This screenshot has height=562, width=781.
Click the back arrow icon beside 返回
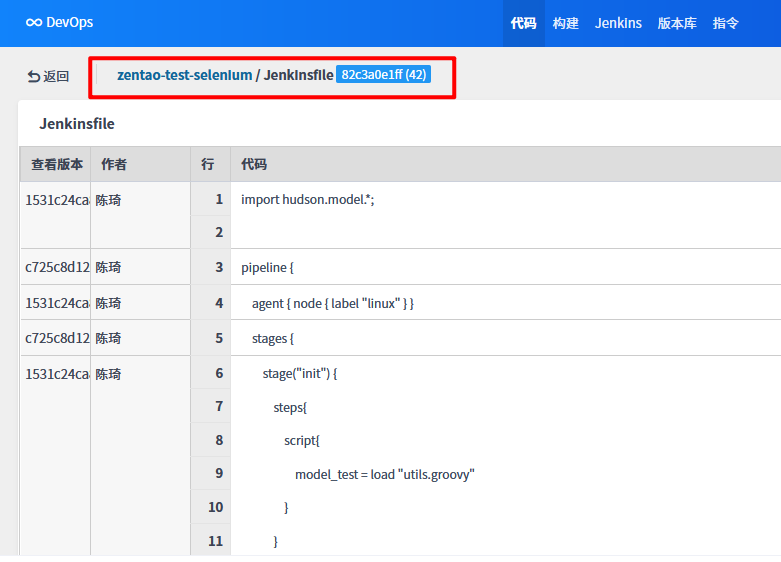point(33,76)
